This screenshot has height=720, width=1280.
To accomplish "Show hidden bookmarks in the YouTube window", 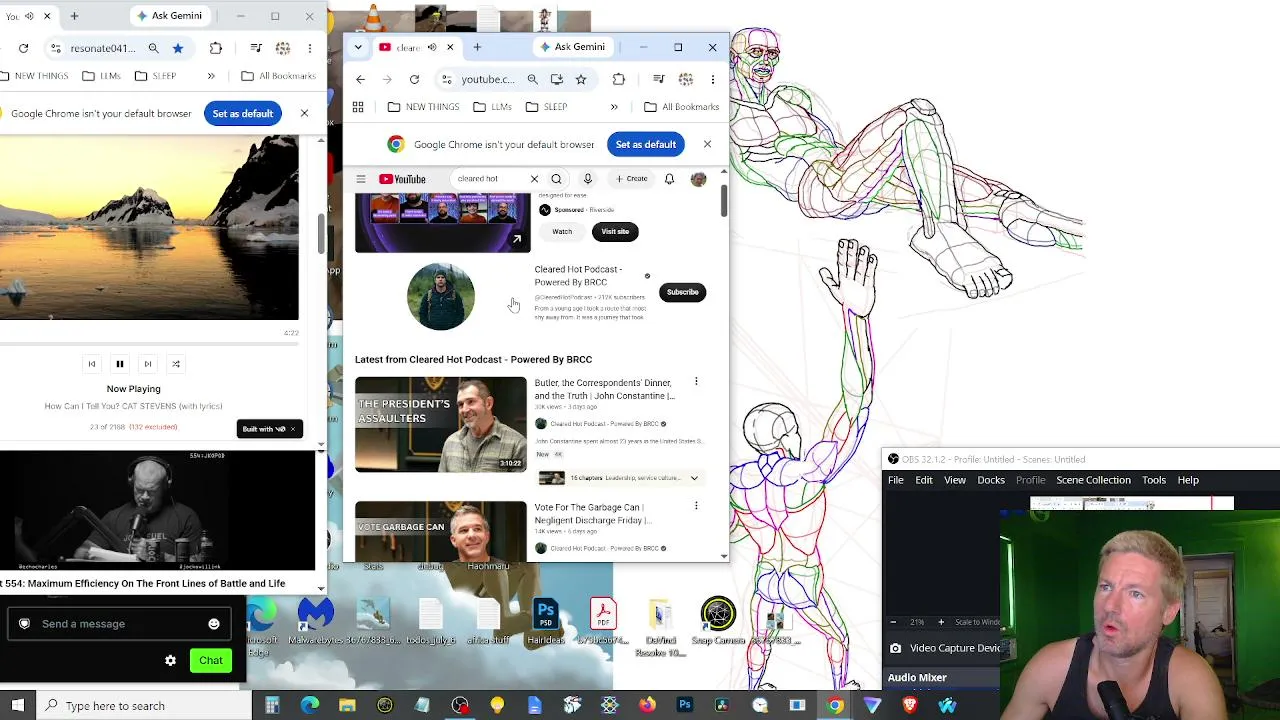I will coord(614,107).
